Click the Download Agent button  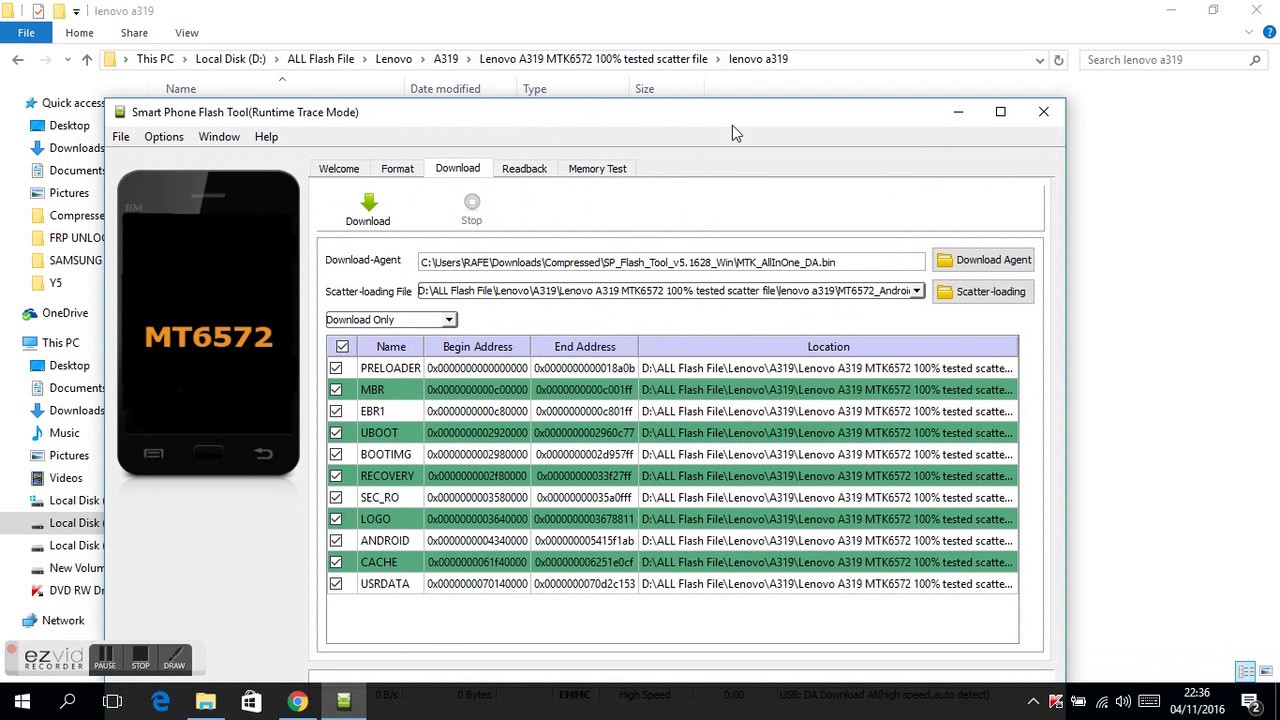983,260
